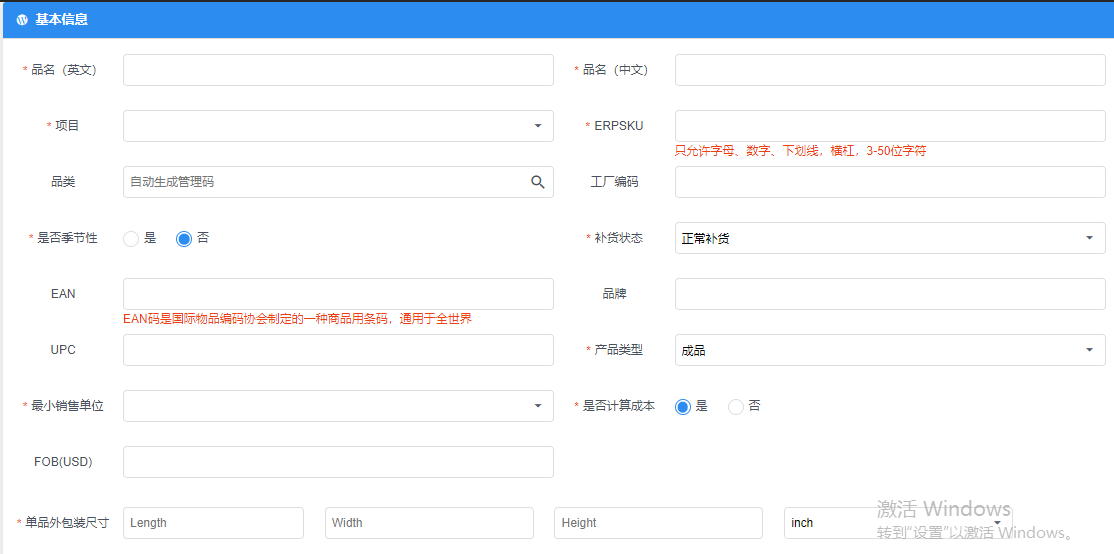Click the Length input field
The height and width of the screenshot is (554, 1114).
click(x=213, y=523)
